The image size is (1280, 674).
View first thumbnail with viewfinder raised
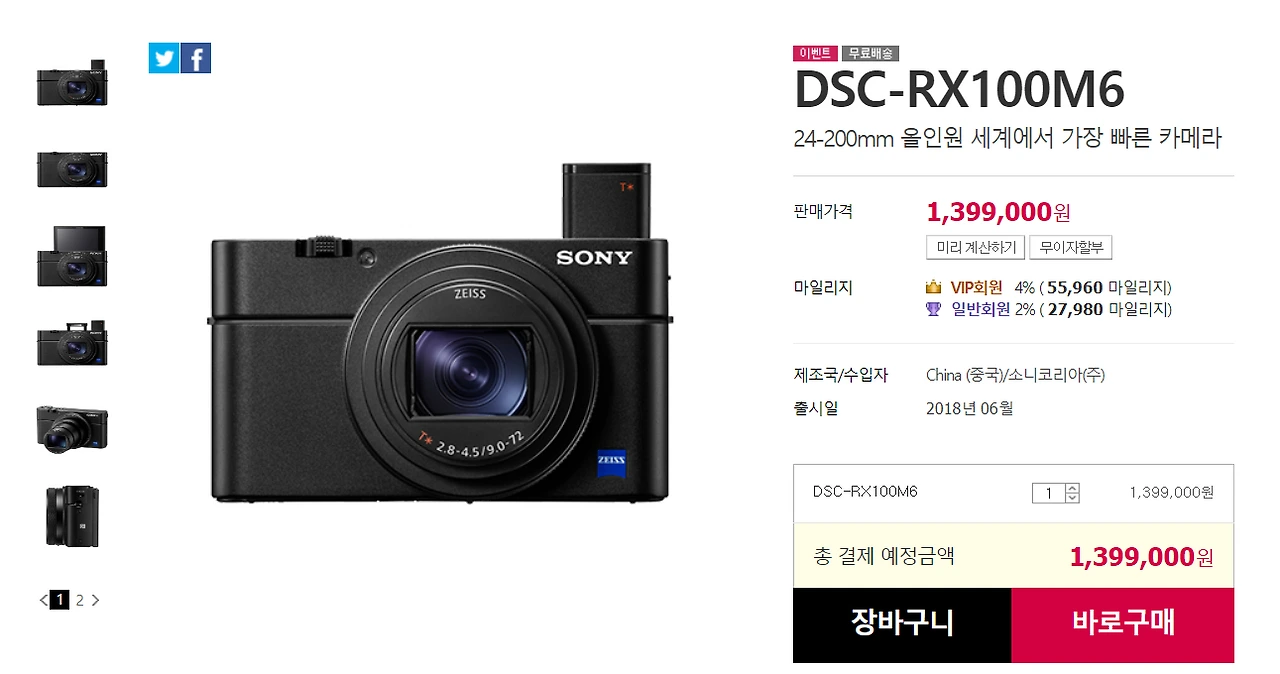click(72, 84)
